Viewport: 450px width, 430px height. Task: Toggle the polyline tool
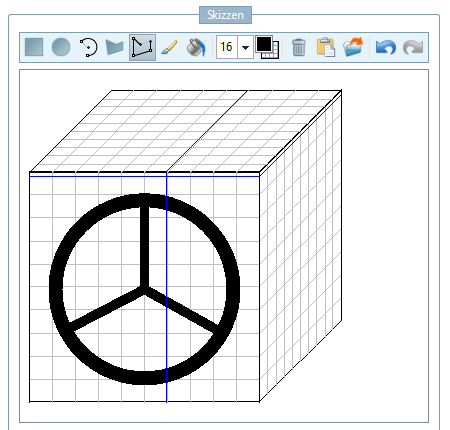click(142, 47)
